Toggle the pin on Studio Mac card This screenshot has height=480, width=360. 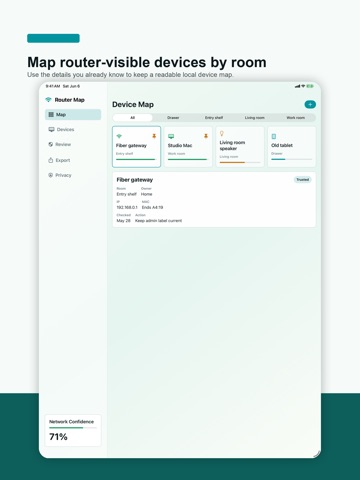click(x=206, y=136)
